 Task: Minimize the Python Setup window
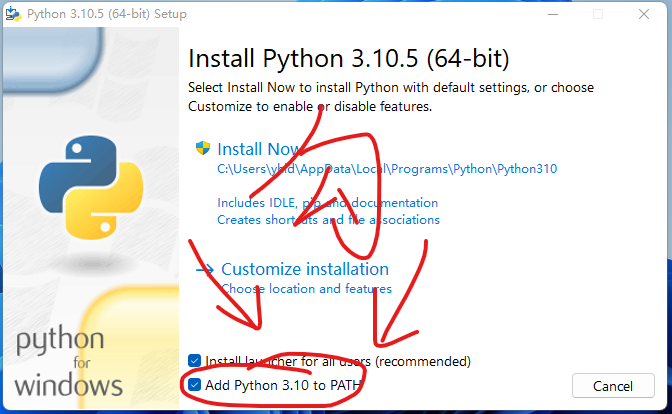point(553,14)
